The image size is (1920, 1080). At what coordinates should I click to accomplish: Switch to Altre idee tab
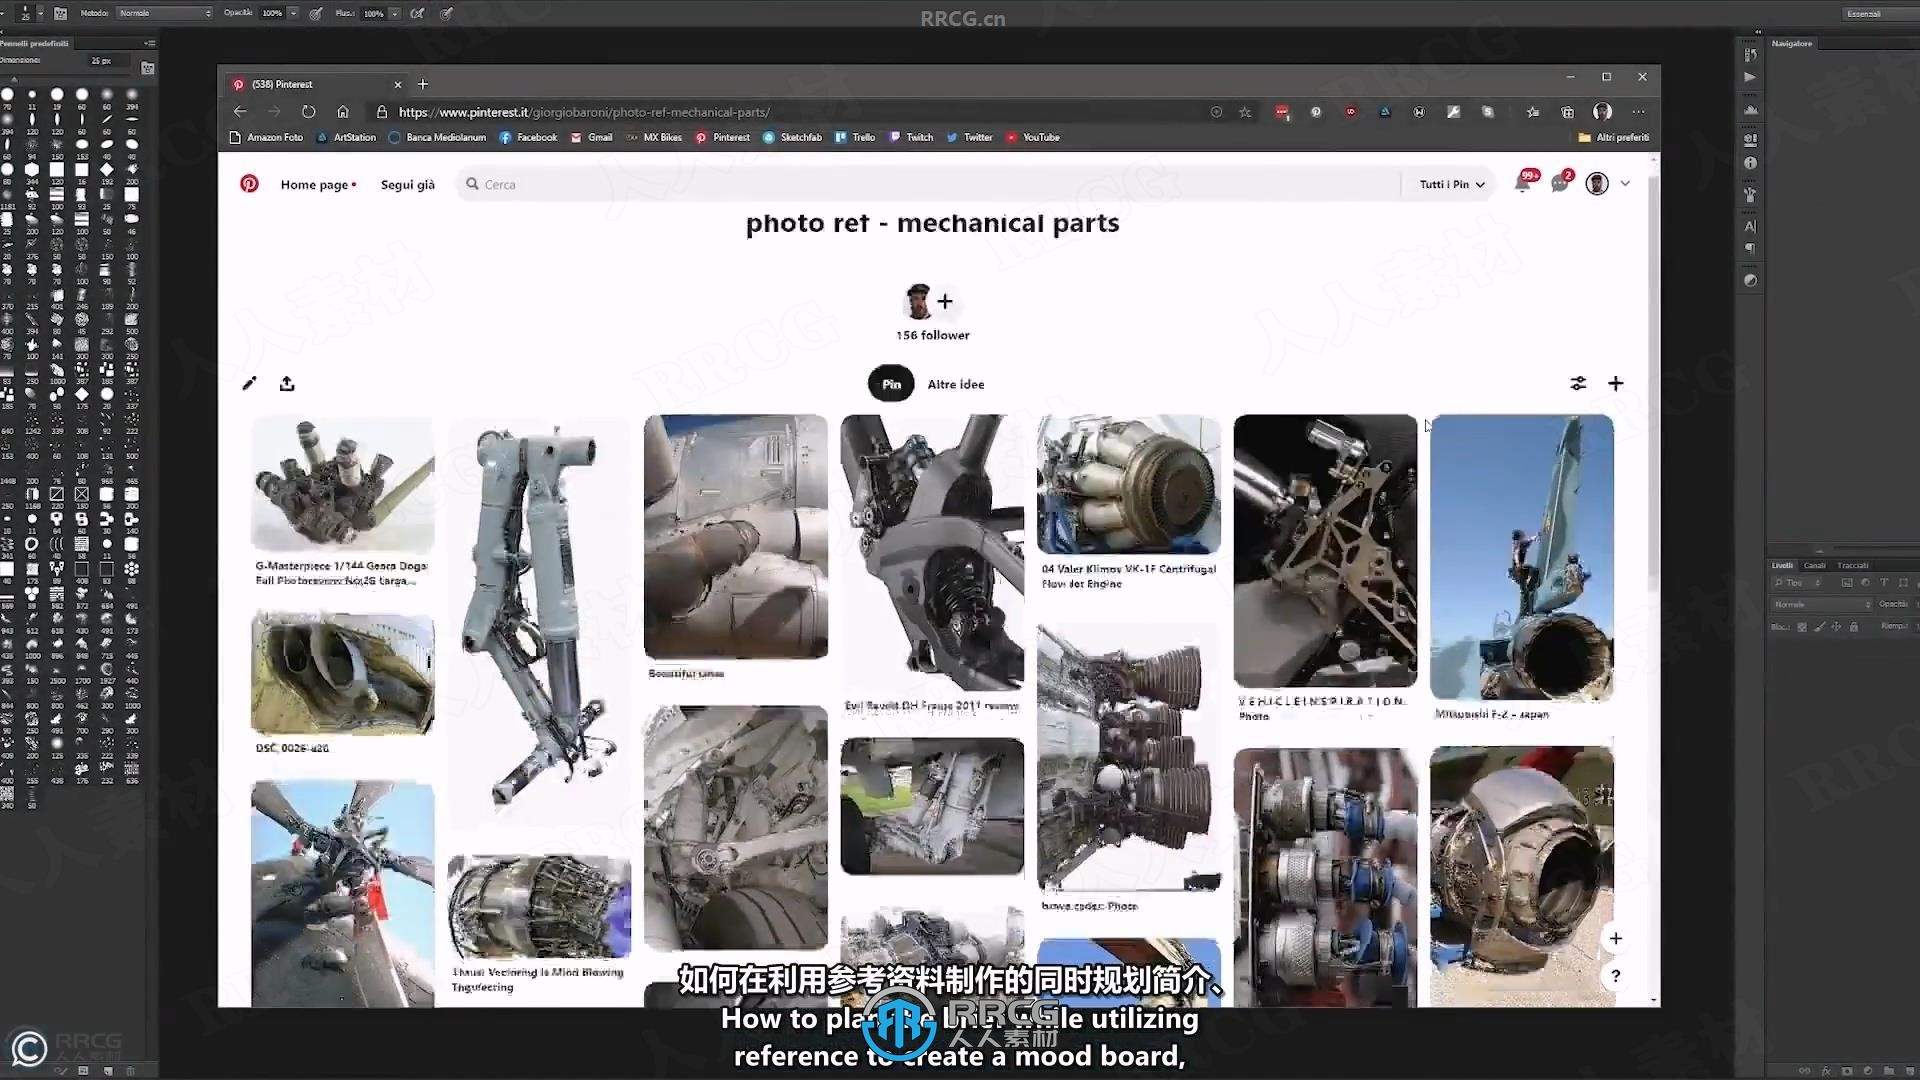(x=956, y=384)
